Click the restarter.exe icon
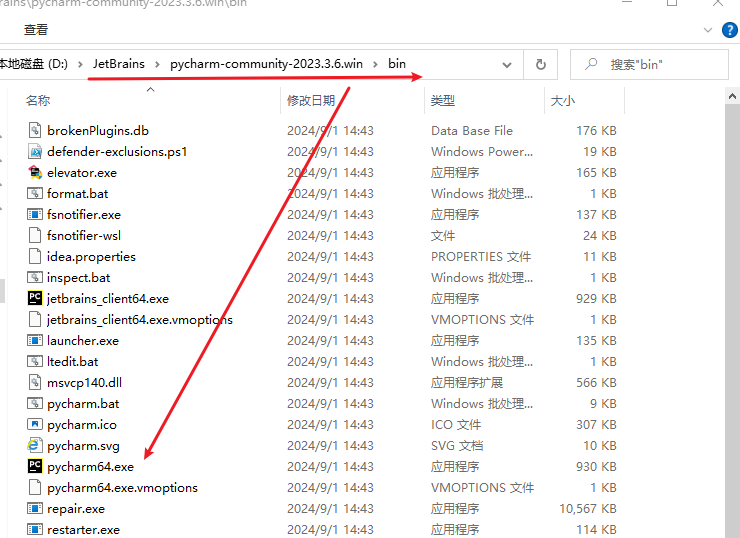 pos(35,530)
